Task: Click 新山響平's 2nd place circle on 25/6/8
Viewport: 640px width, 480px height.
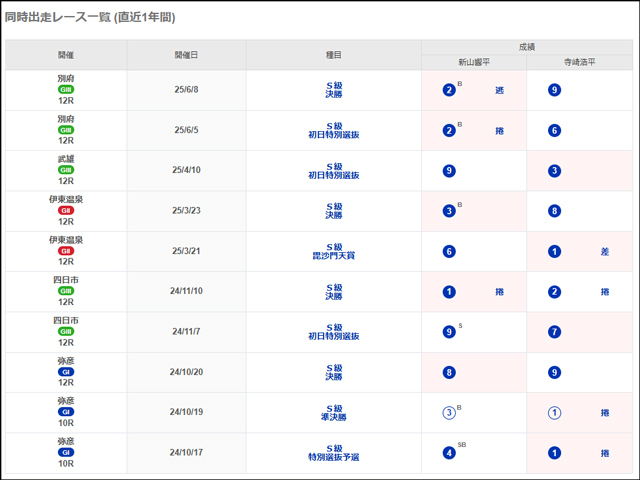Action: coord(449,90)
